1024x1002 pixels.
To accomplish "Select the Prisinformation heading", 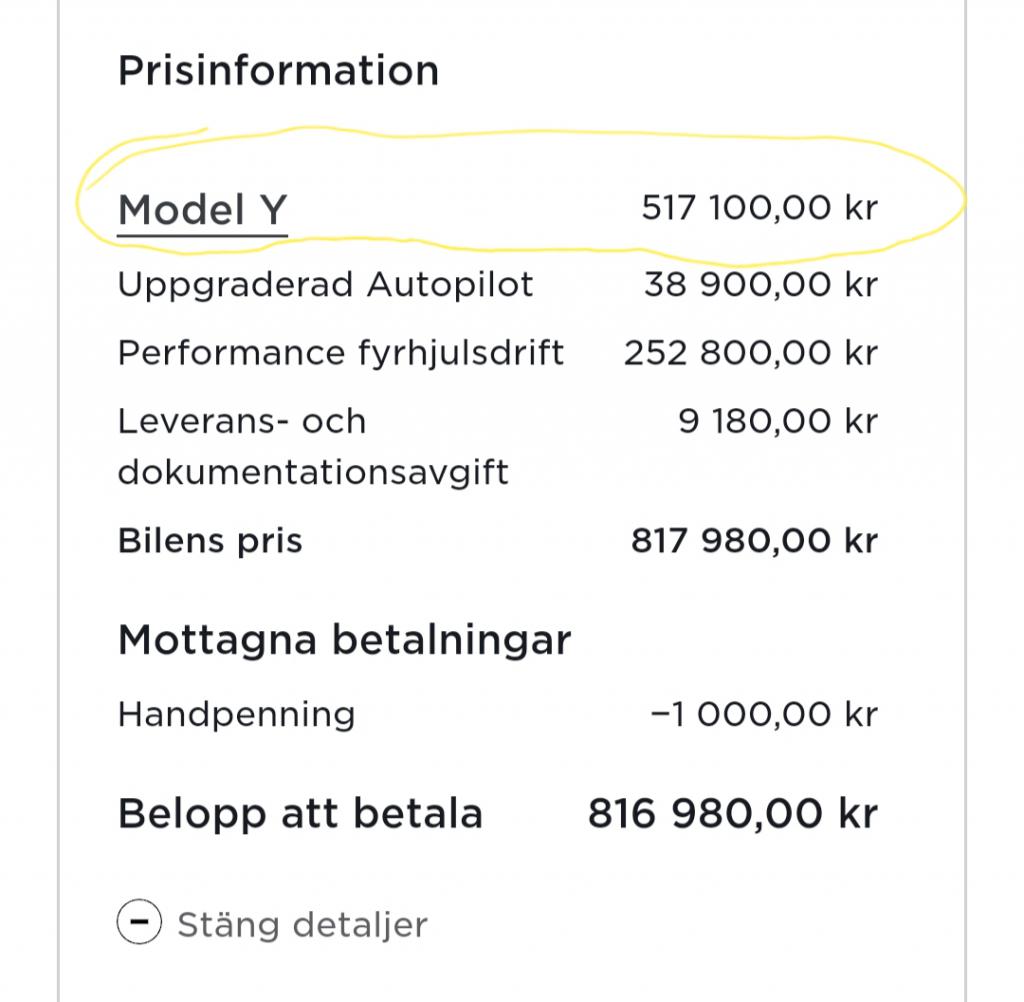I will coord(278,70).
